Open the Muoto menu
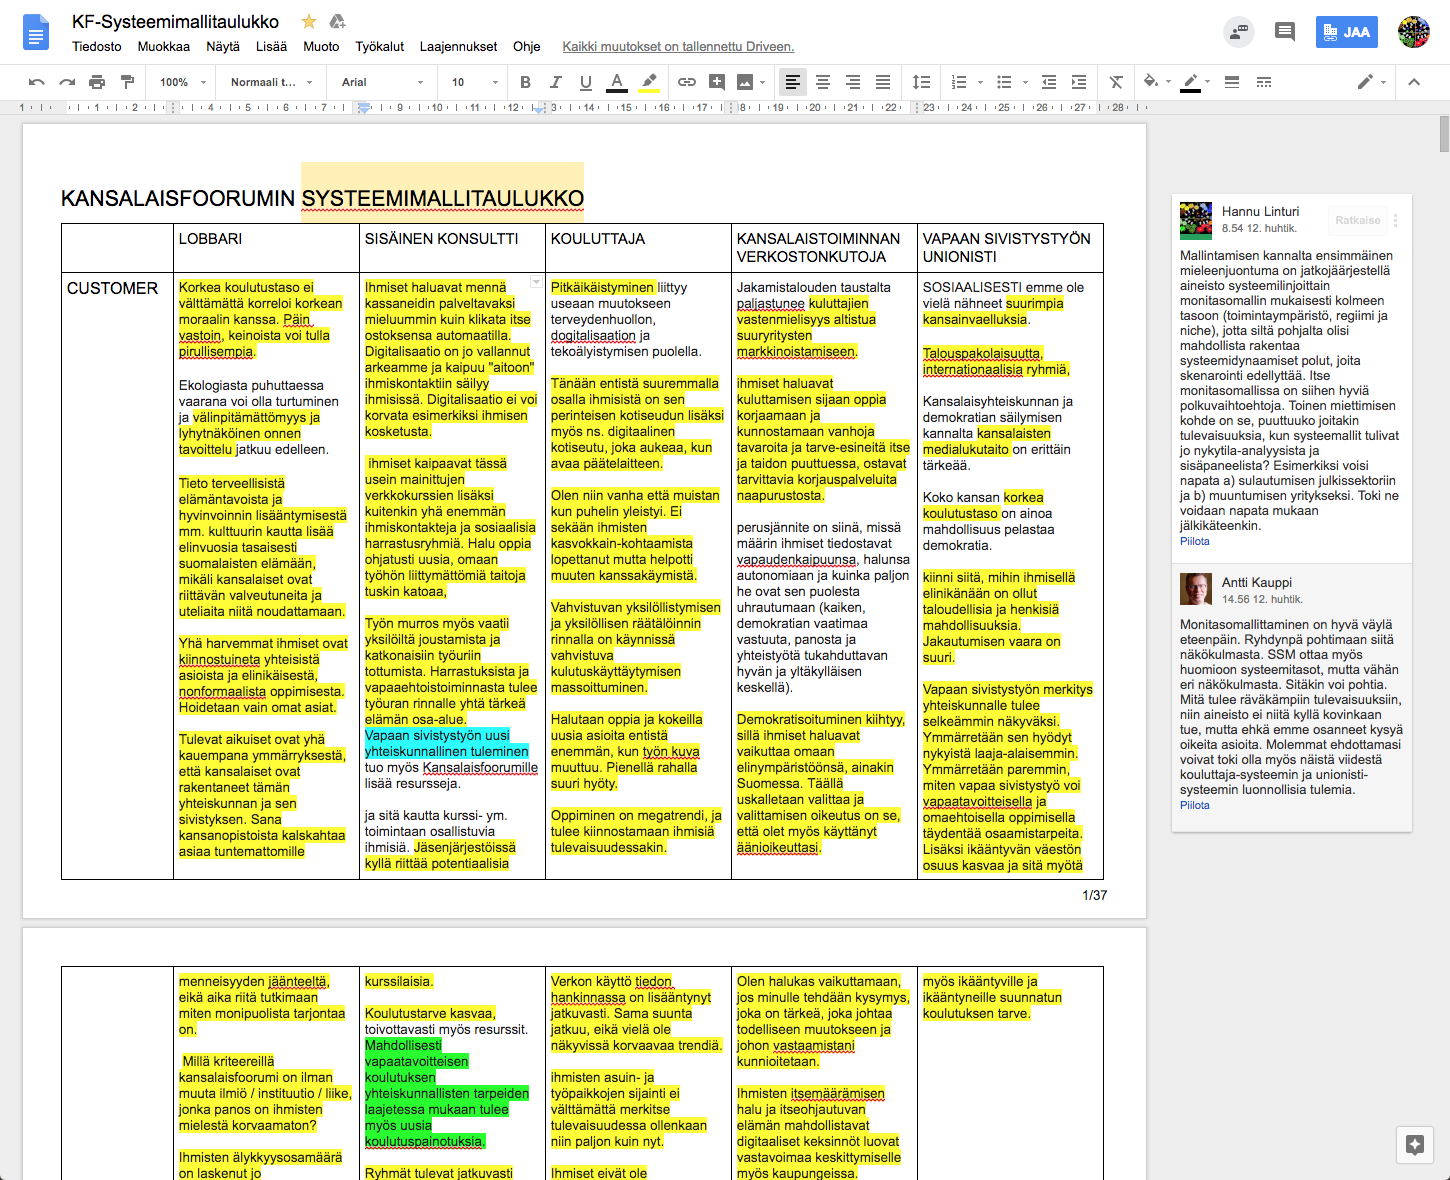Image resolution: width=1450 pixels, height=1180 pixels. pyautogui.click(x=321, y=46)
